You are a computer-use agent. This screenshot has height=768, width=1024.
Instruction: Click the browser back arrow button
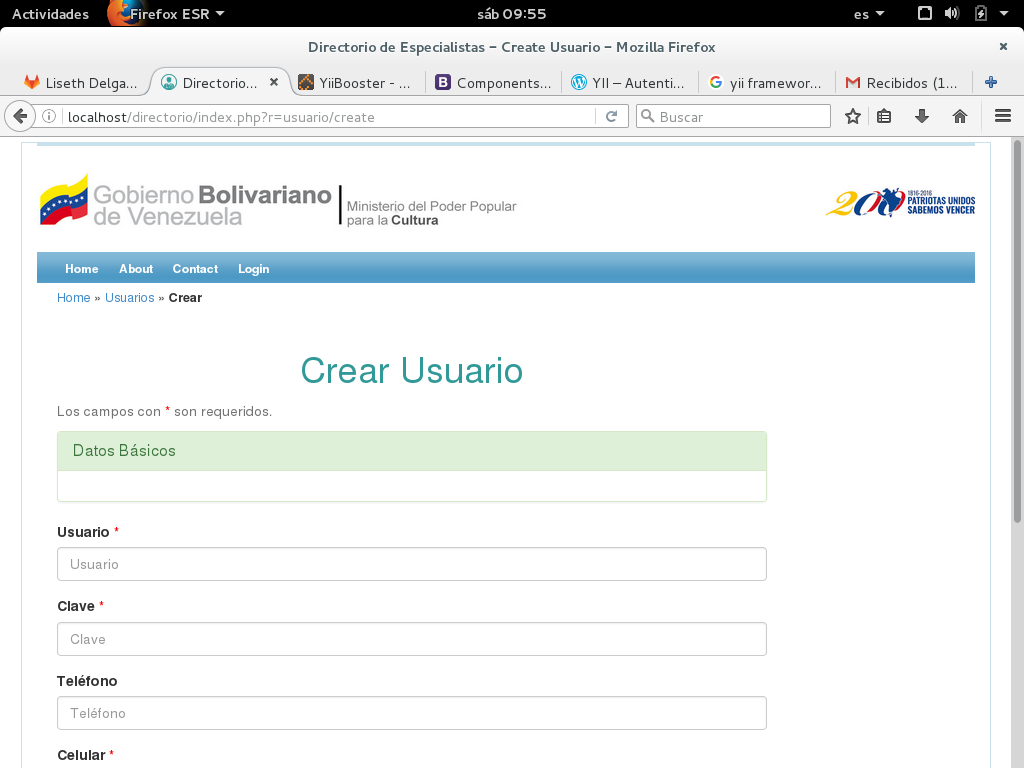[x=19, y=117]
